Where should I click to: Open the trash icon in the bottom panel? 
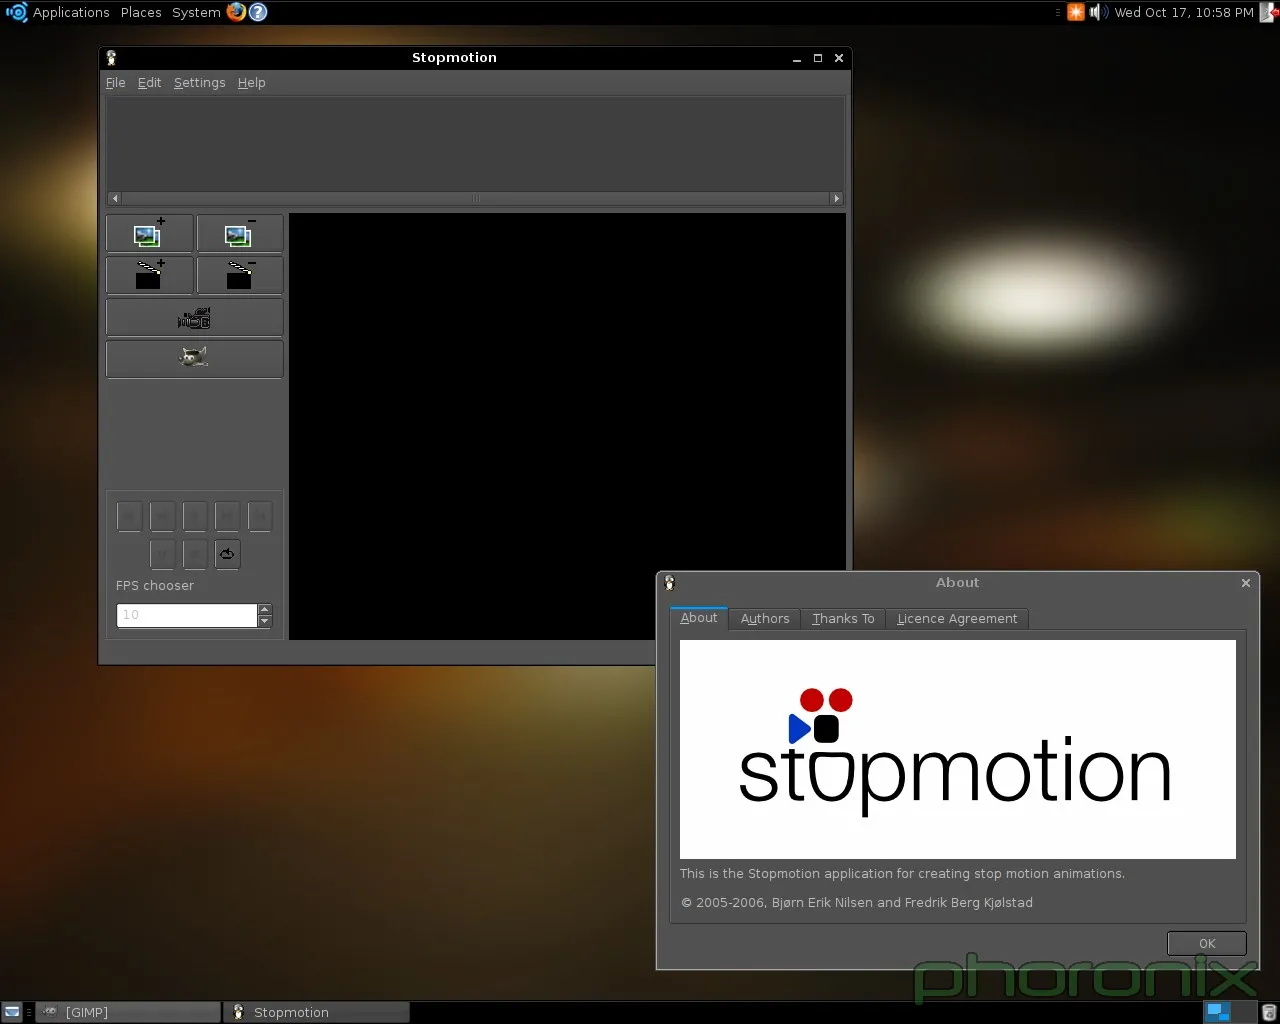[1269, 1012]
